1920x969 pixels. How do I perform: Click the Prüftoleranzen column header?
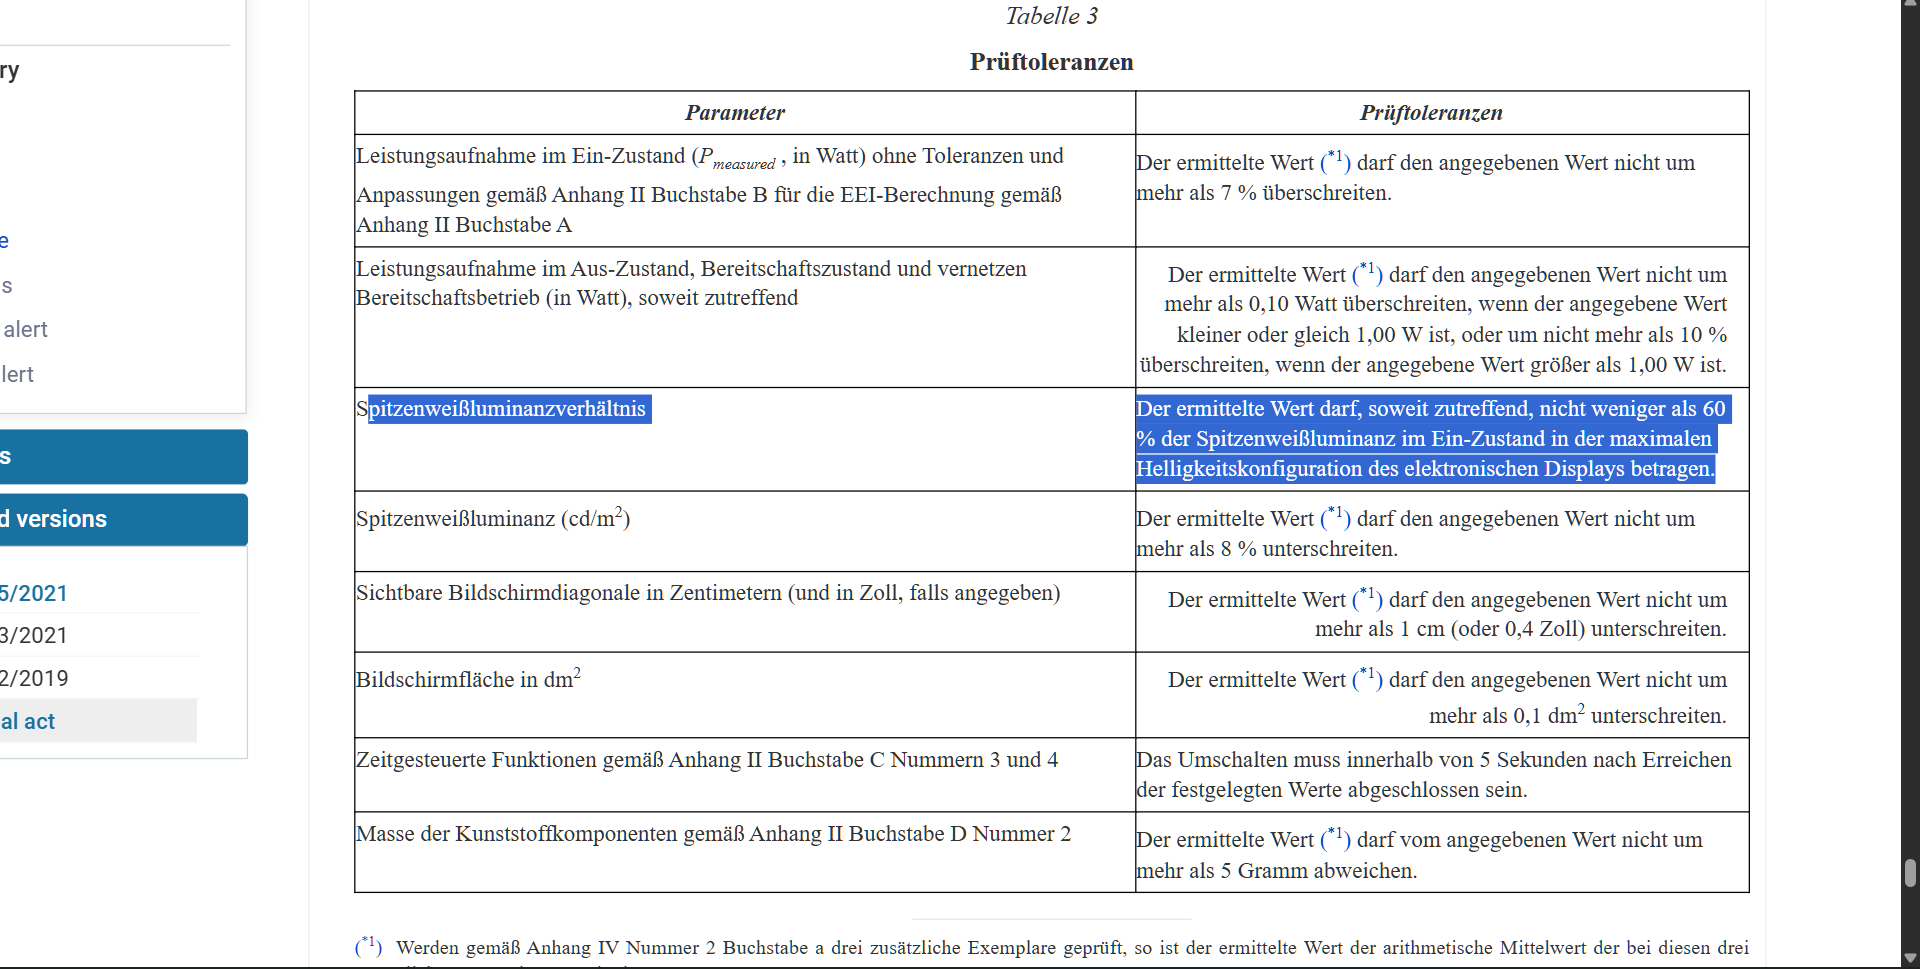[1430, 112]
